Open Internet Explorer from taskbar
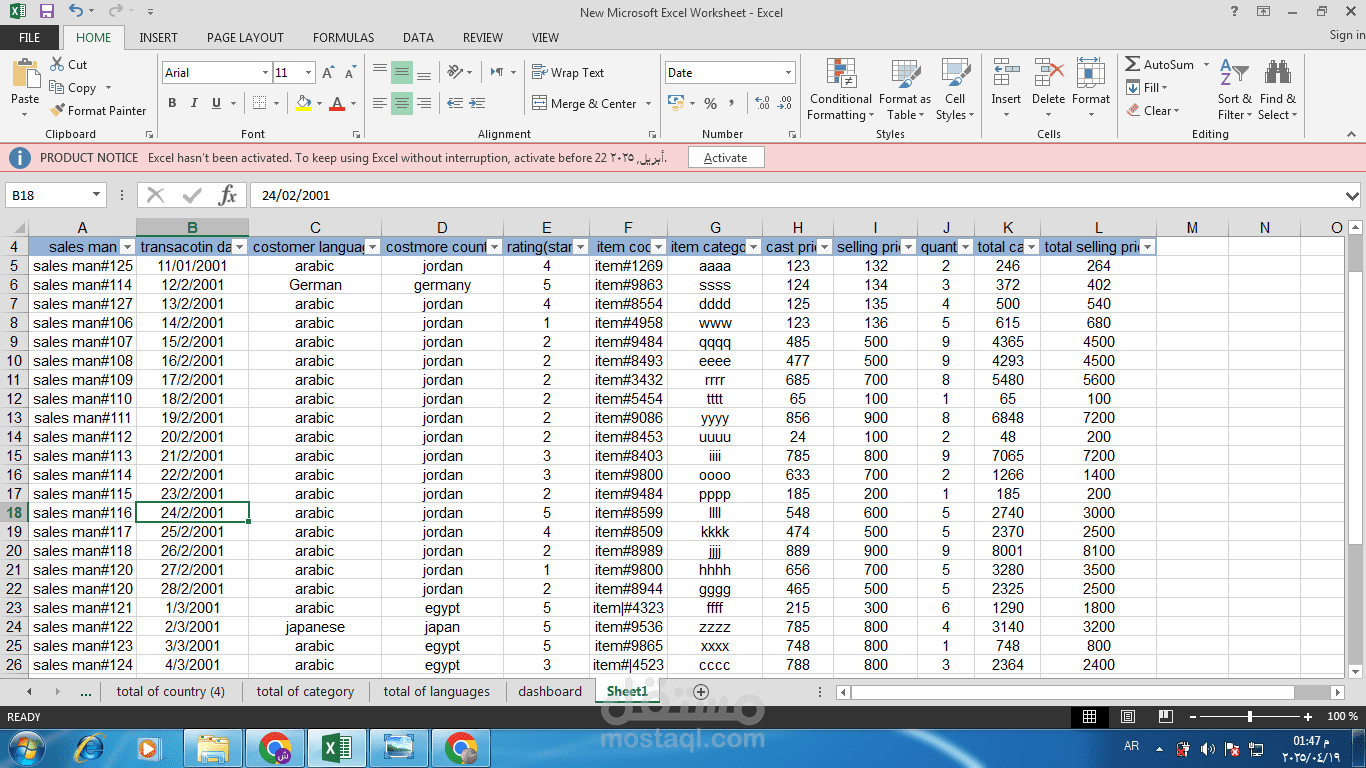 coord(88,747)
